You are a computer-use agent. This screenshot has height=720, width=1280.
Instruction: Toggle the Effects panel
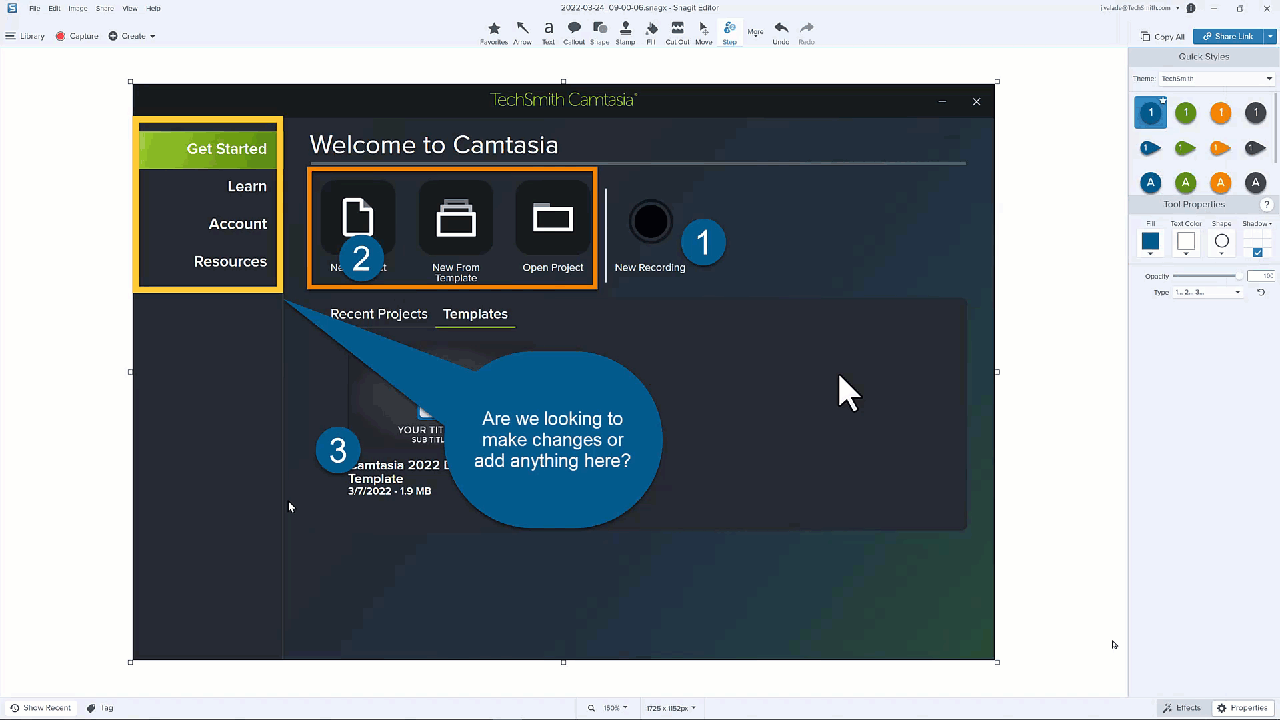click(x=1182, y=708)
